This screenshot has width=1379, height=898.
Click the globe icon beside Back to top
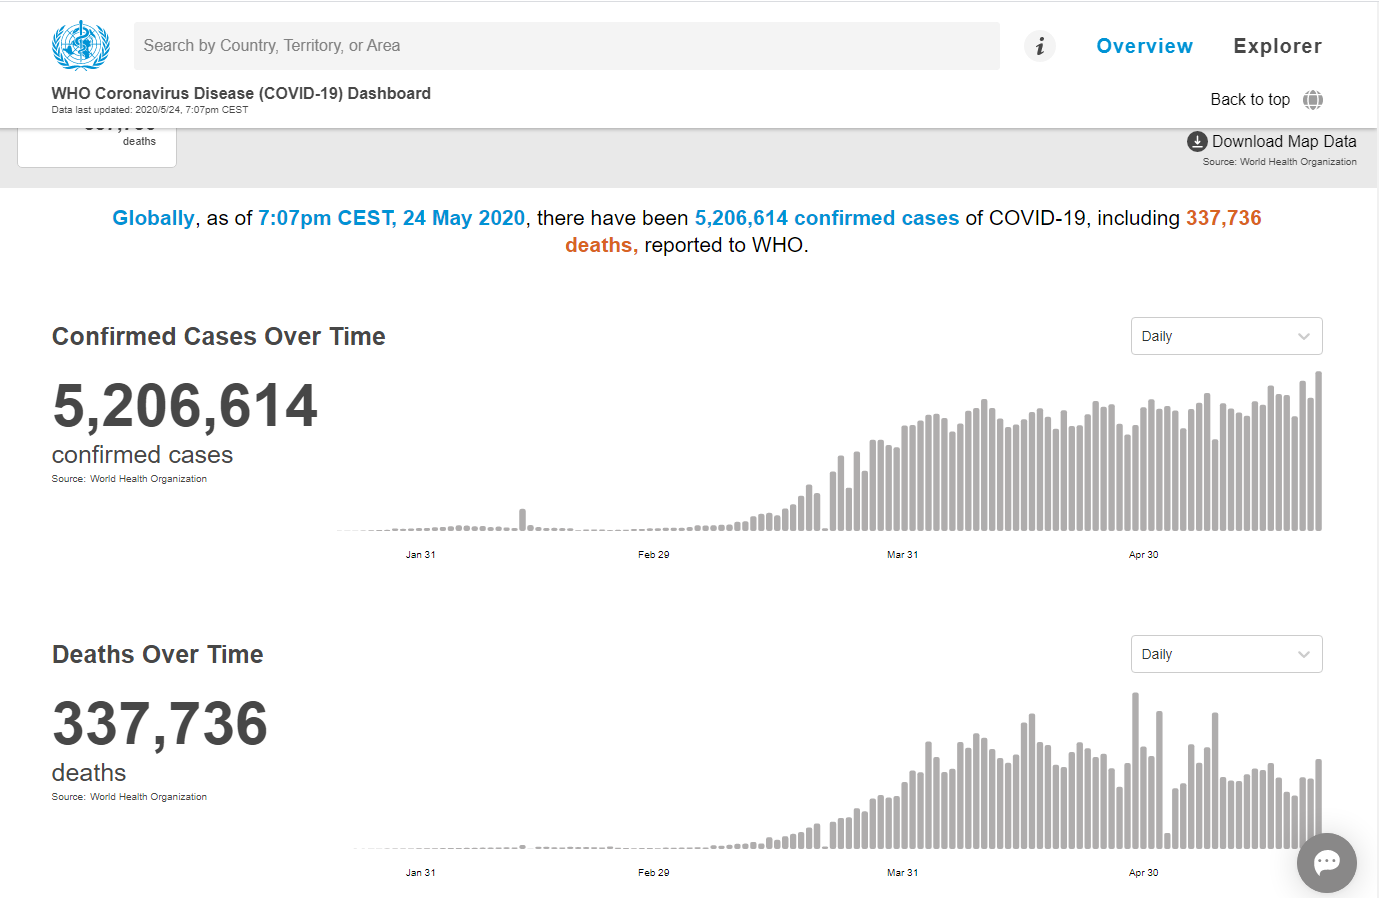coord(1313,100)
